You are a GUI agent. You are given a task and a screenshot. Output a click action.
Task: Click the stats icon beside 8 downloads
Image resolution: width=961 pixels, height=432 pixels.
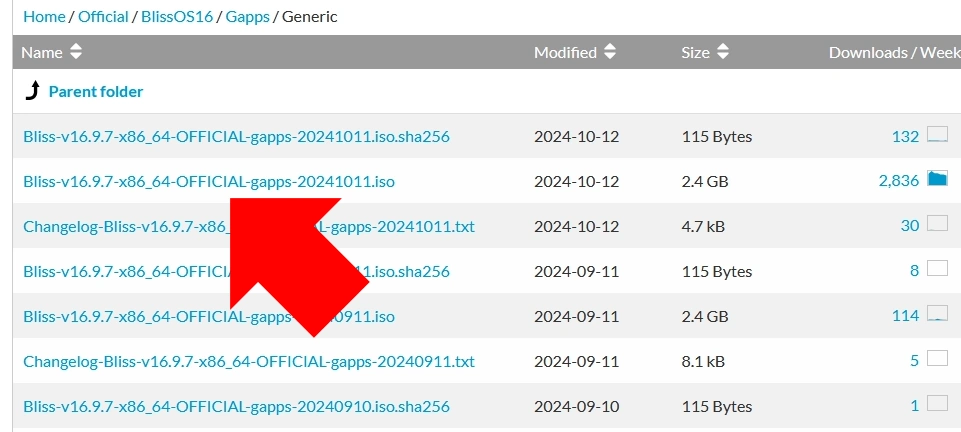937,270
